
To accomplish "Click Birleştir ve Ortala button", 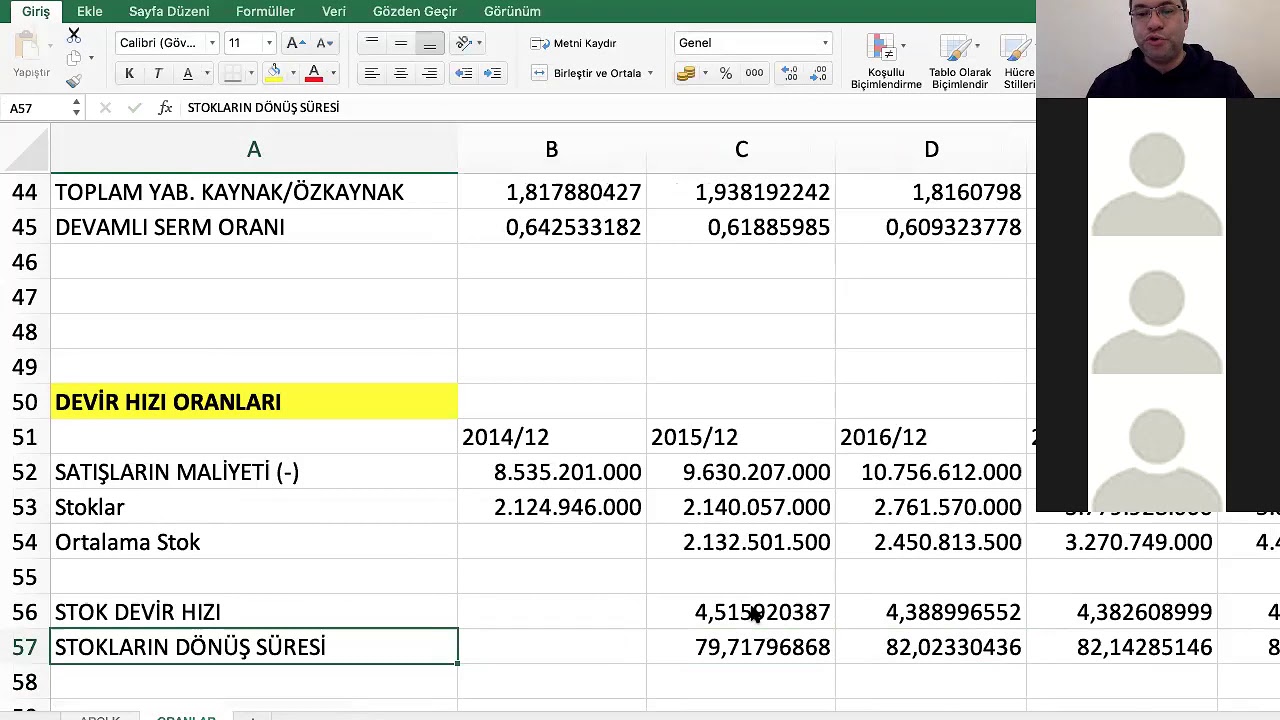I will pyautogui.click(x=587, y=73).
